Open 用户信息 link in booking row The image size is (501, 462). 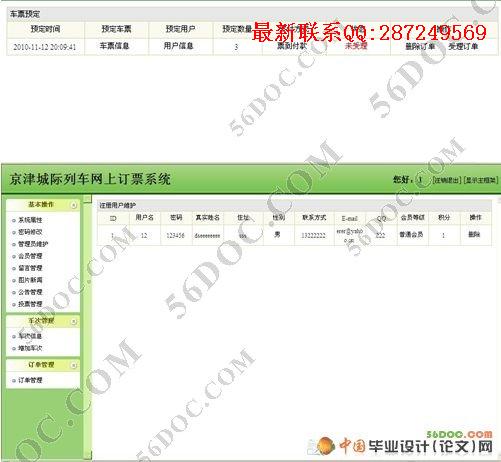(x=179, y=46)
